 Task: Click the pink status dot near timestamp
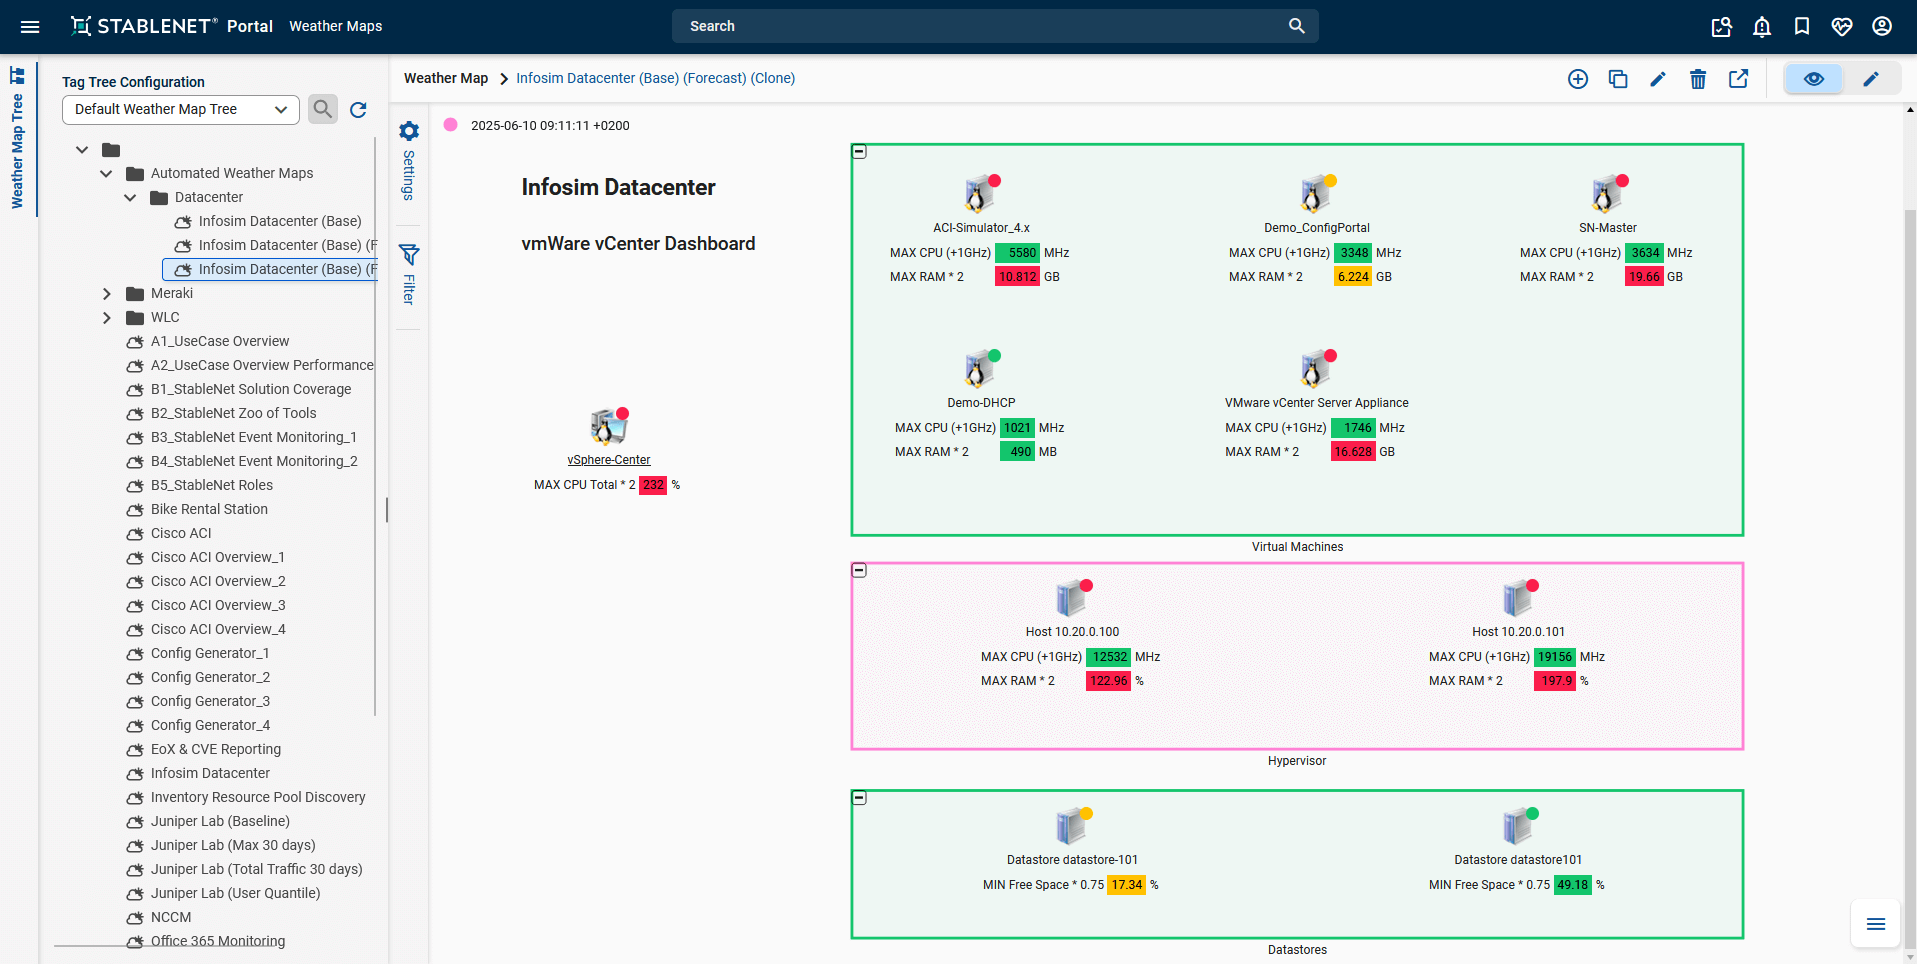(x=451, y=125)
